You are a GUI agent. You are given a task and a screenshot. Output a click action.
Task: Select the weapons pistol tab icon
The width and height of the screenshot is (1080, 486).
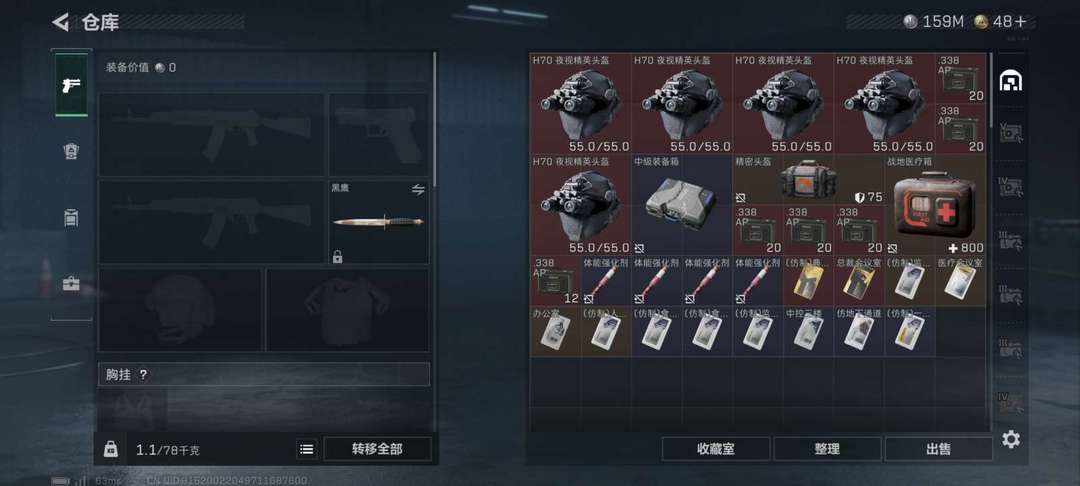(x=72, y=85)
